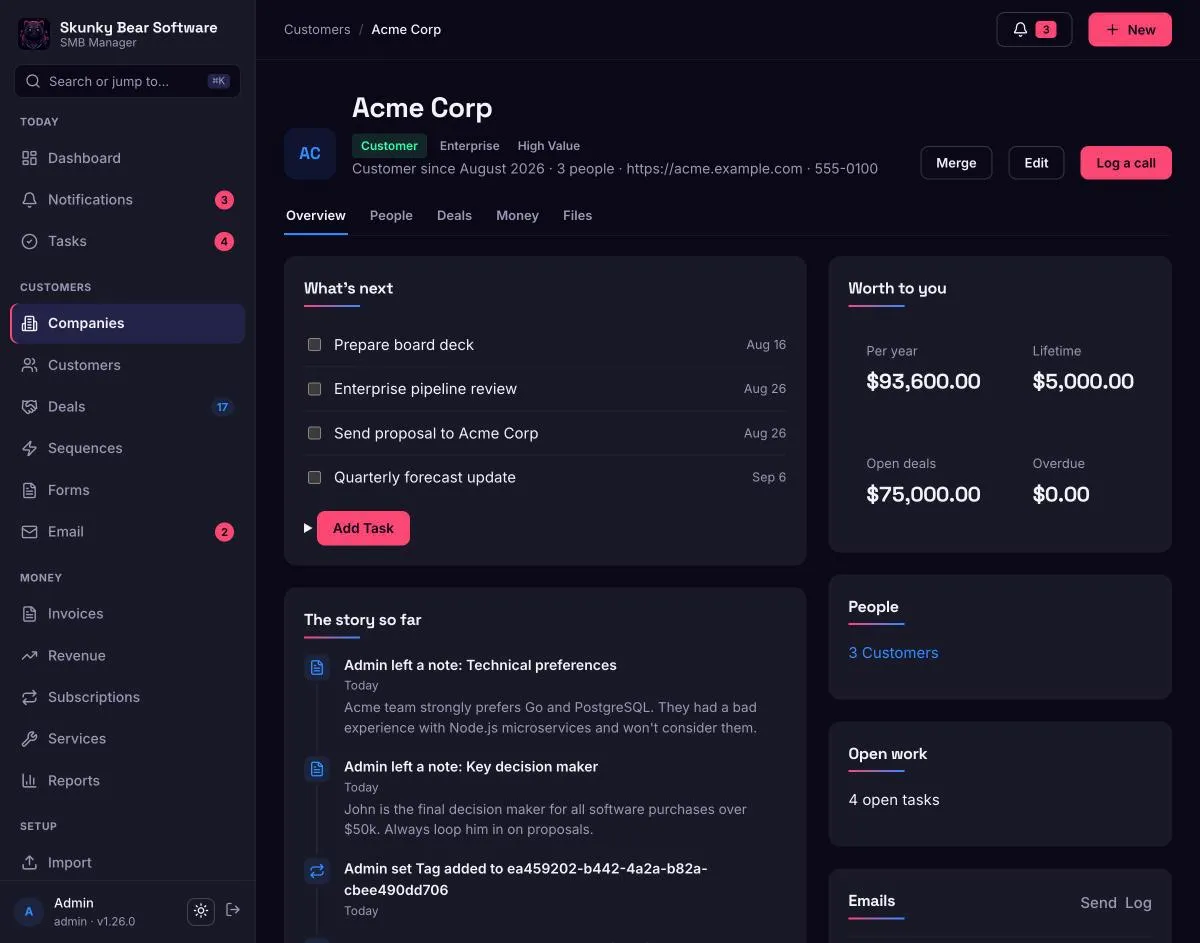Open Invoices in sidebar

tap(127, 614)
